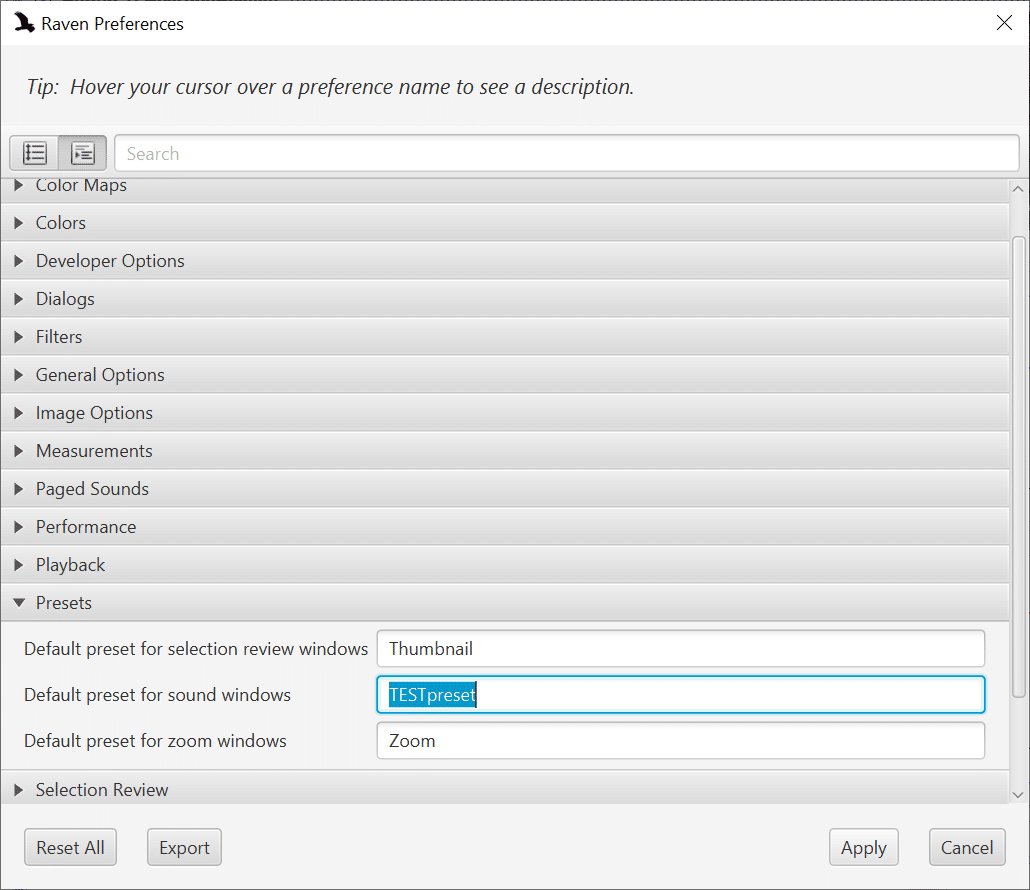1030x890 pixels.
Task: Click the Raven bird logo icon
Action: 24,23
